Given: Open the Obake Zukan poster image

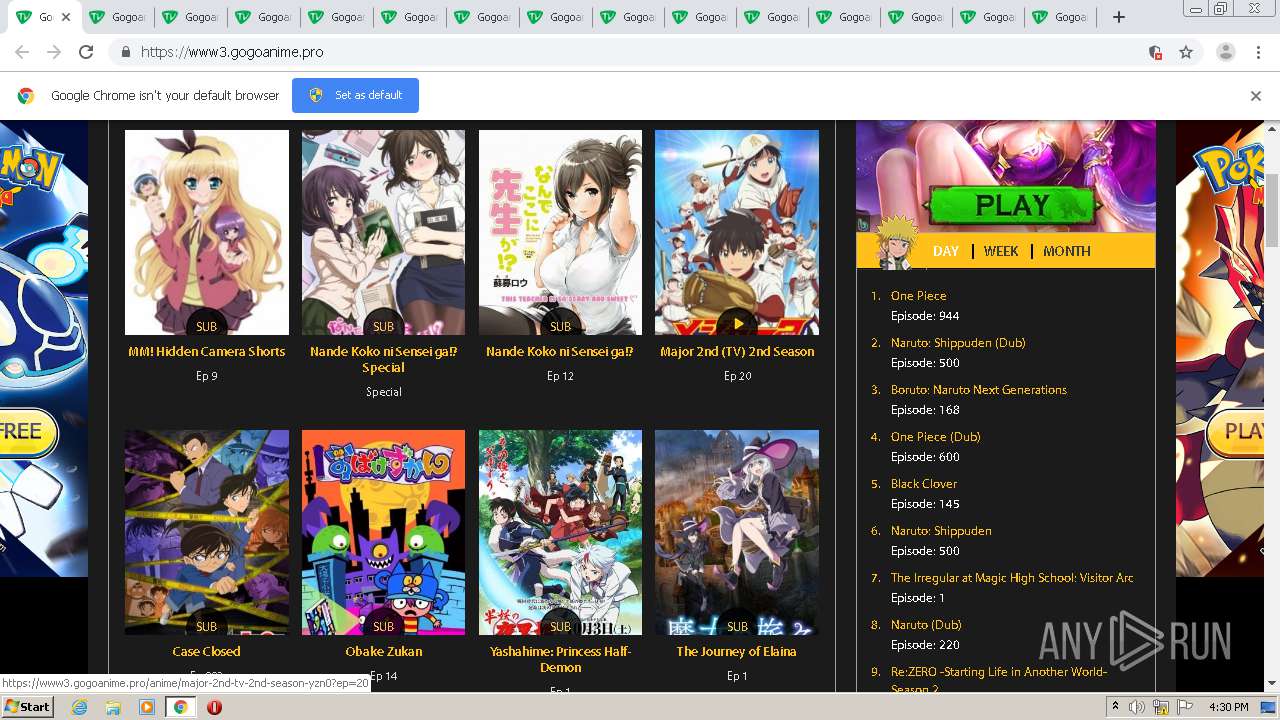Looking at the screenshot, I should coord(383,532).
